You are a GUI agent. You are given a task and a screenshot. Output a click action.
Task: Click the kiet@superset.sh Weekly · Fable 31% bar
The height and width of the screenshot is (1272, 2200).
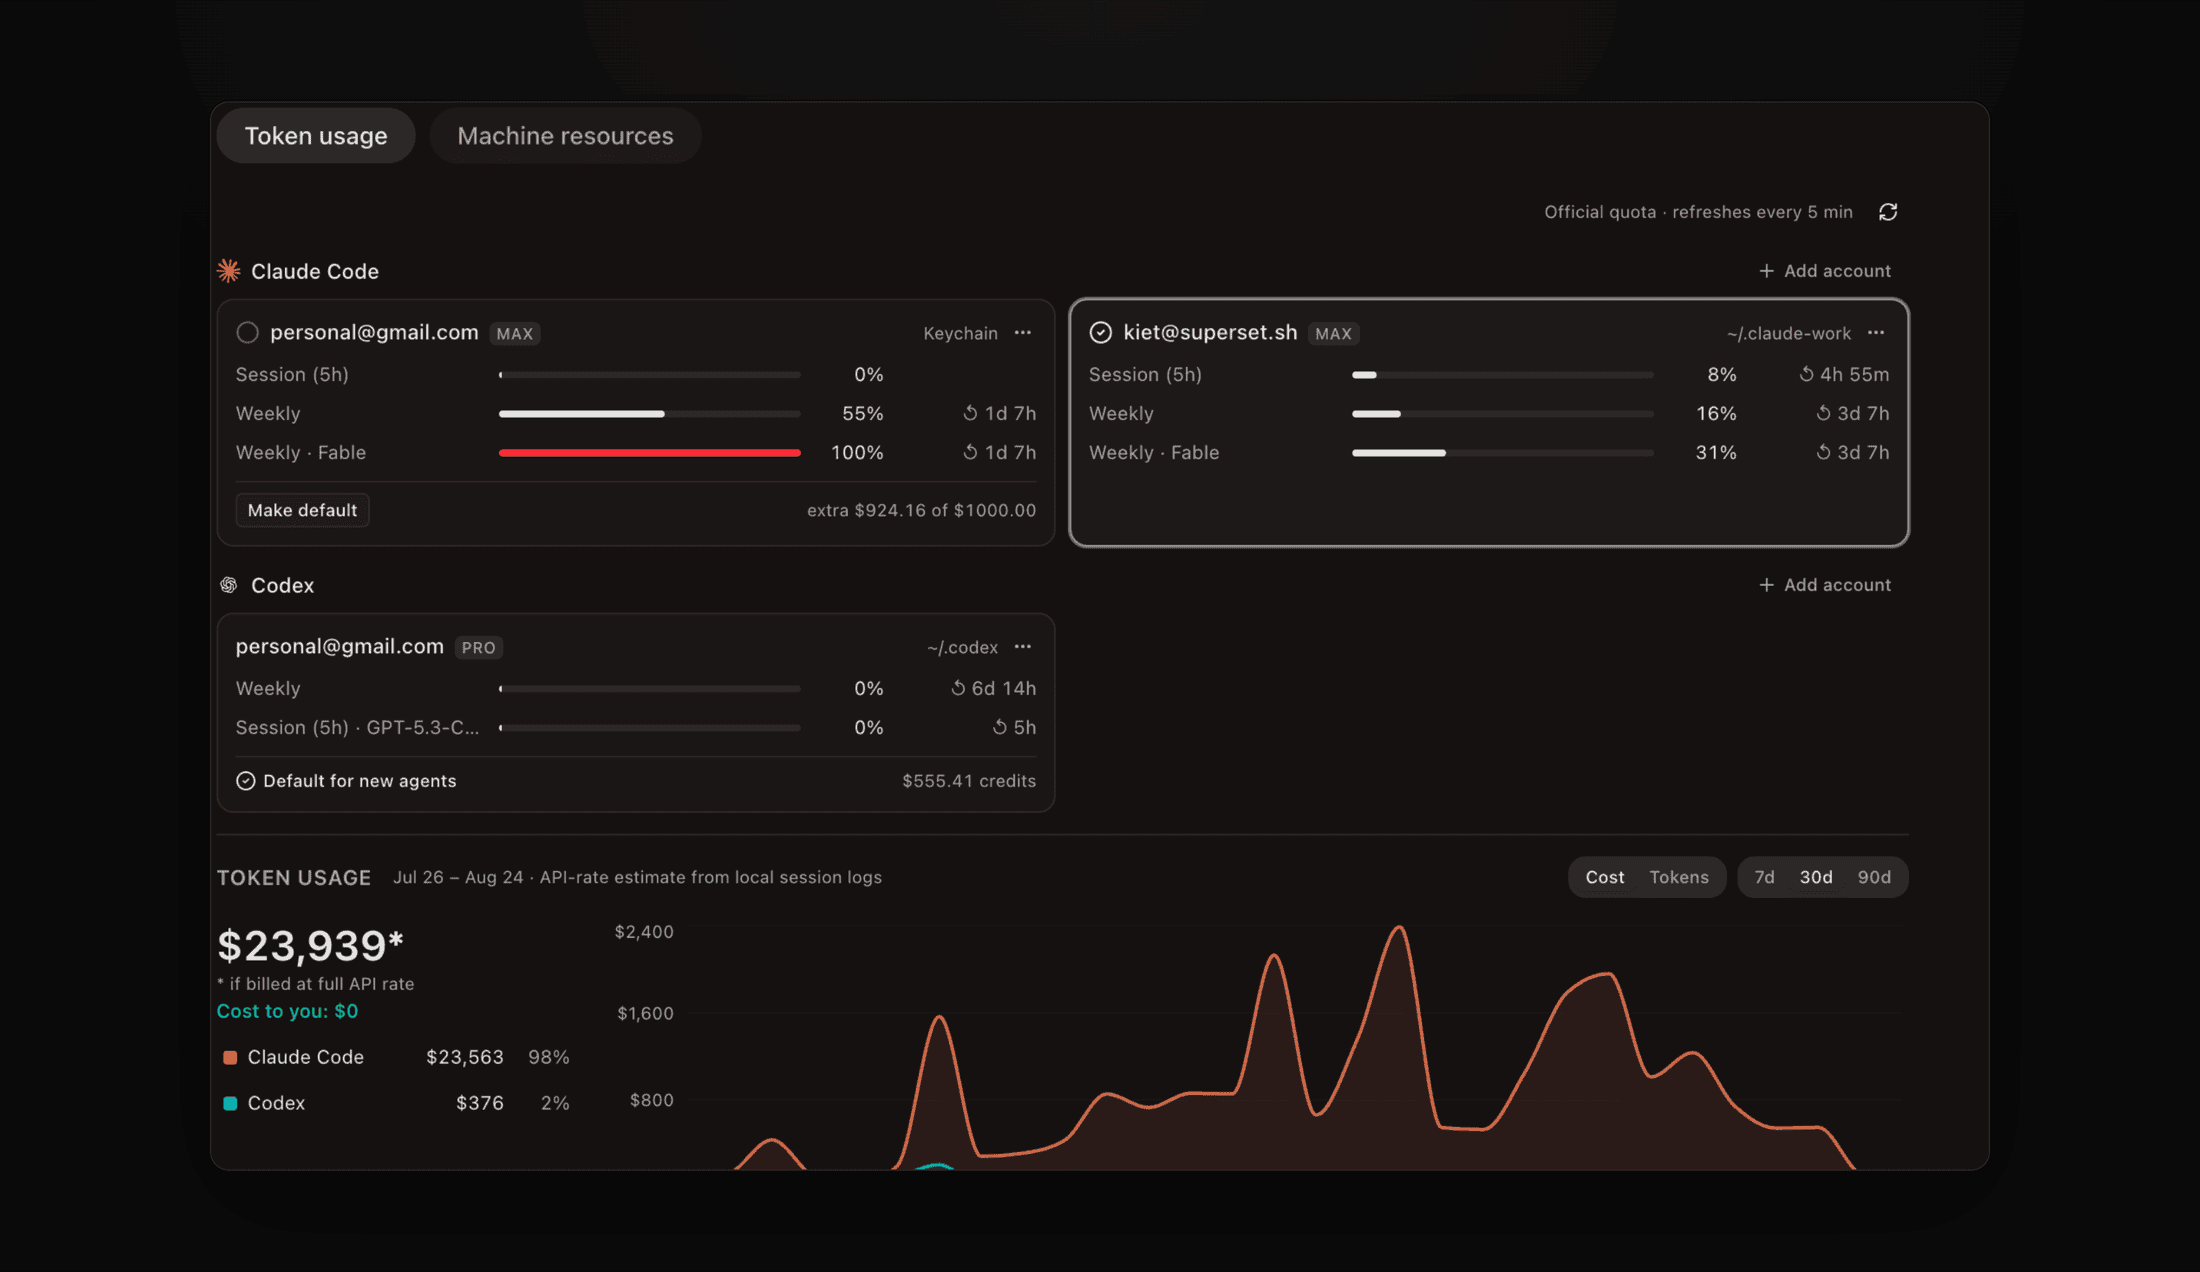[1503, 453]
